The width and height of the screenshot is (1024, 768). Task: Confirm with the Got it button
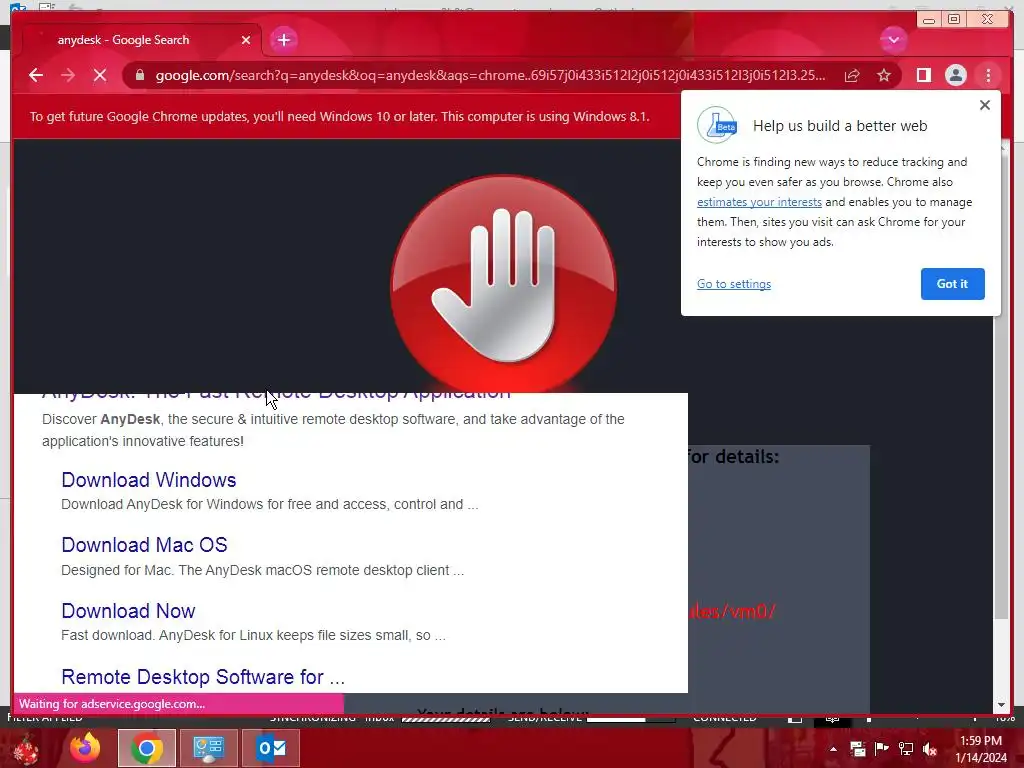point(952,284)
